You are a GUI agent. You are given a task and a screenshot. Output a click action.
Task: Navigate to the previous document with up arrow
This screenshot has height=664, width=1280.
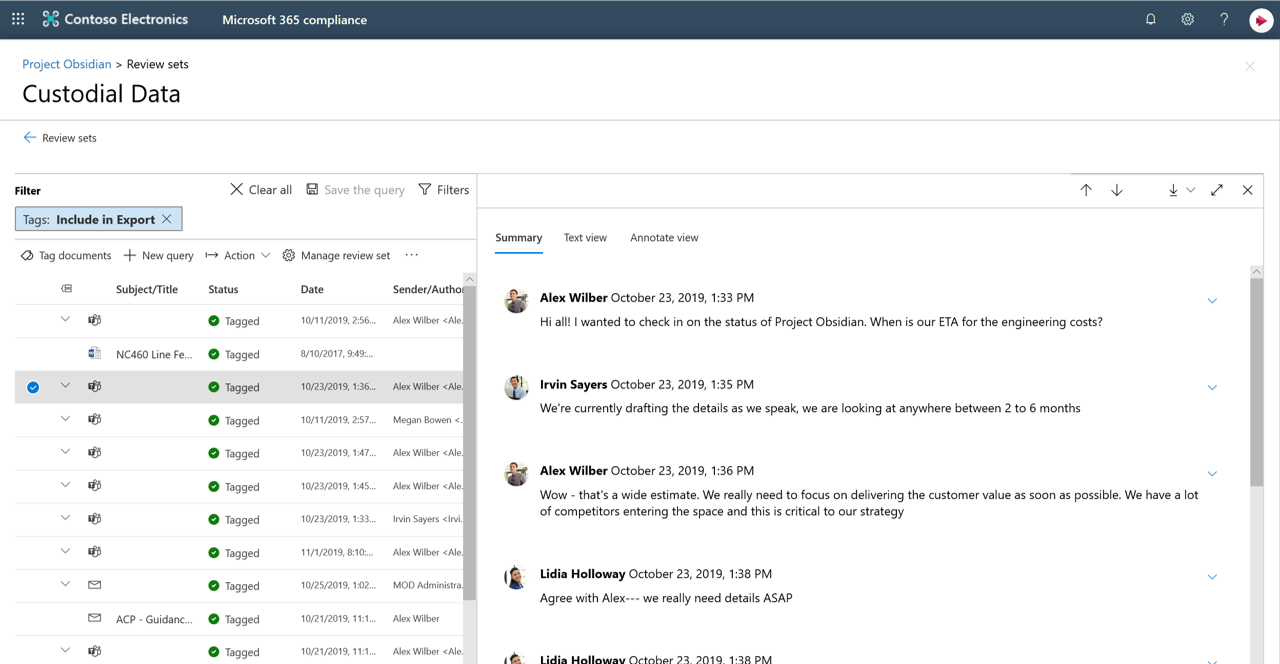click(x=1086, y=189)
